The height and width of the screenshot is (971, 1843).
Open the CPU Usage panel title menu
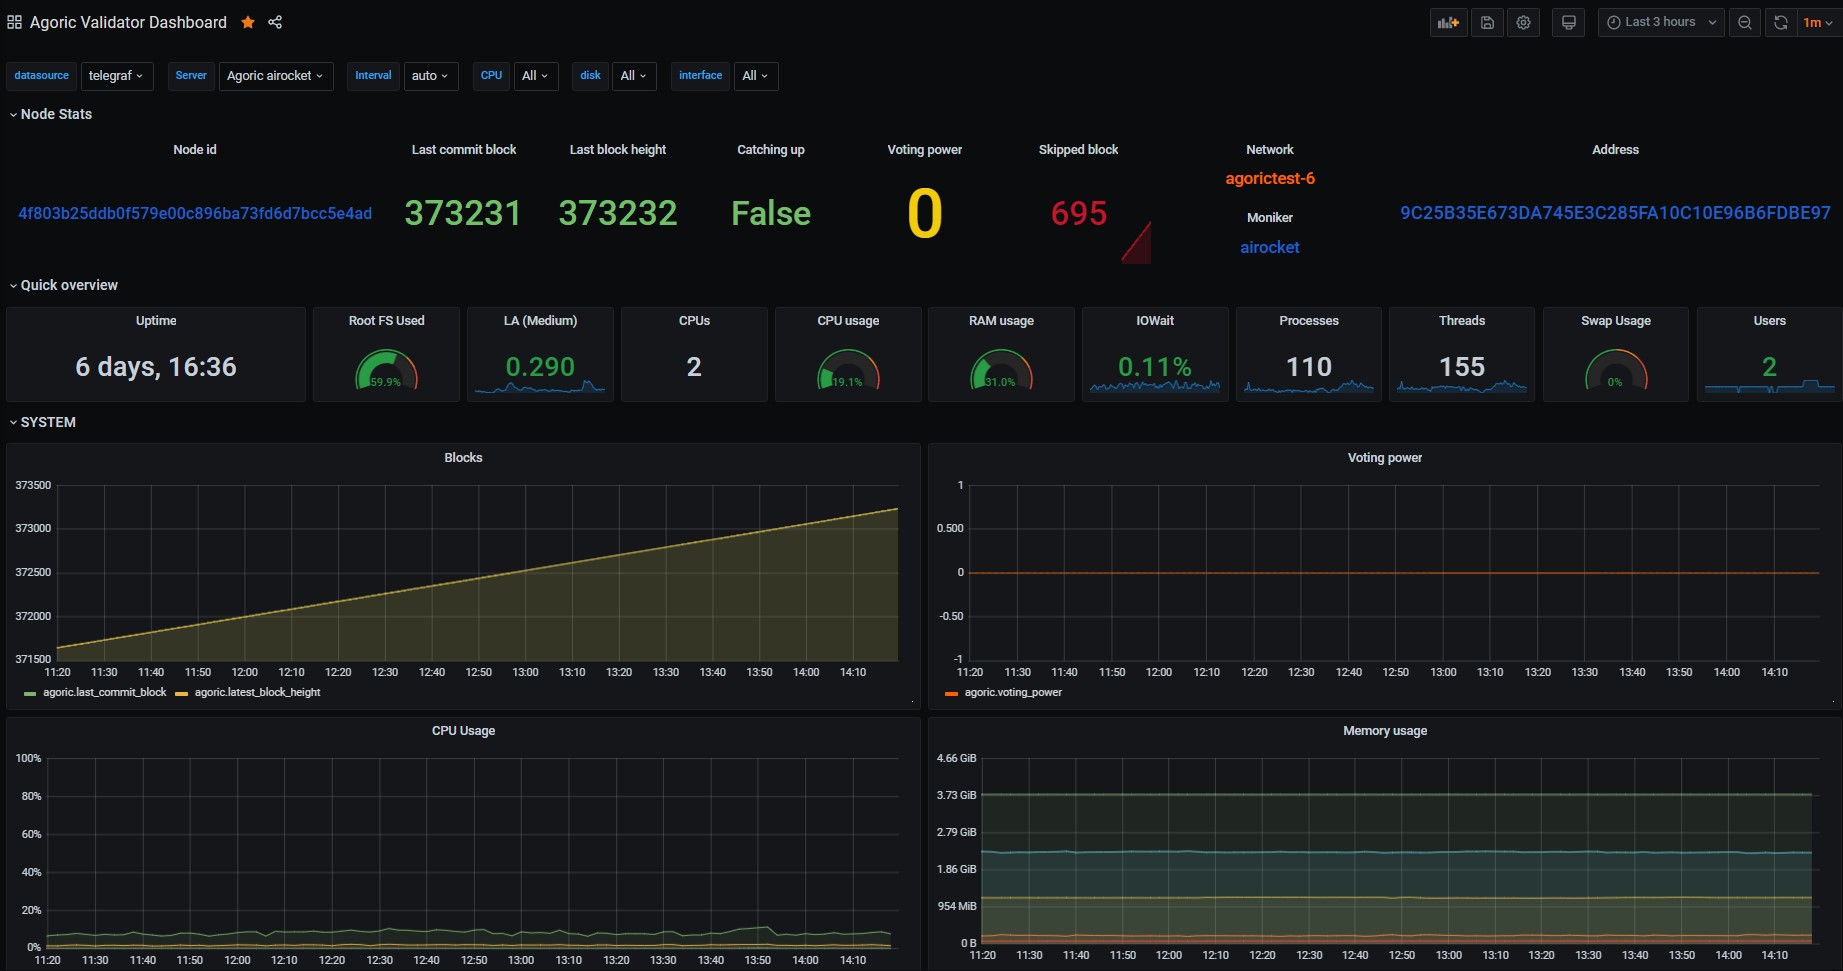tap(463, 730)
